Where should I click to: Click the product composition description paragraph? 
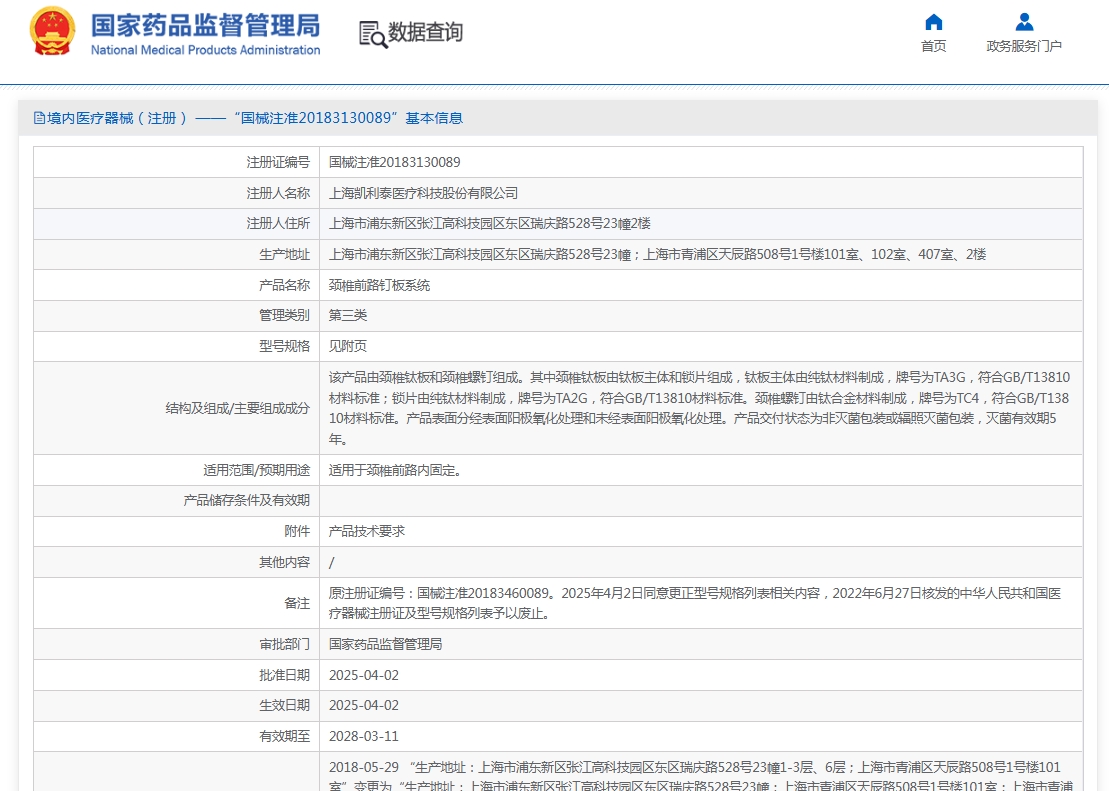click(699, 408)
